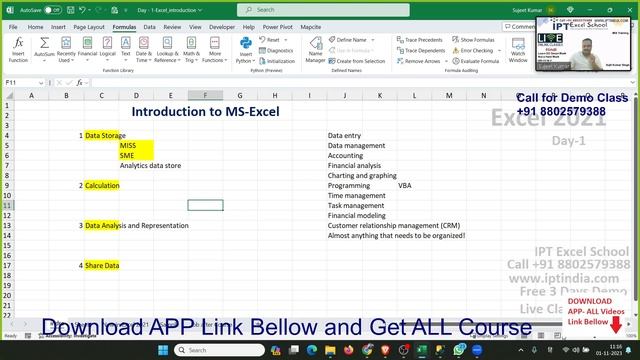Open WhatsApp from the taskbar
The image size is (640, 360).
point(459,350)
